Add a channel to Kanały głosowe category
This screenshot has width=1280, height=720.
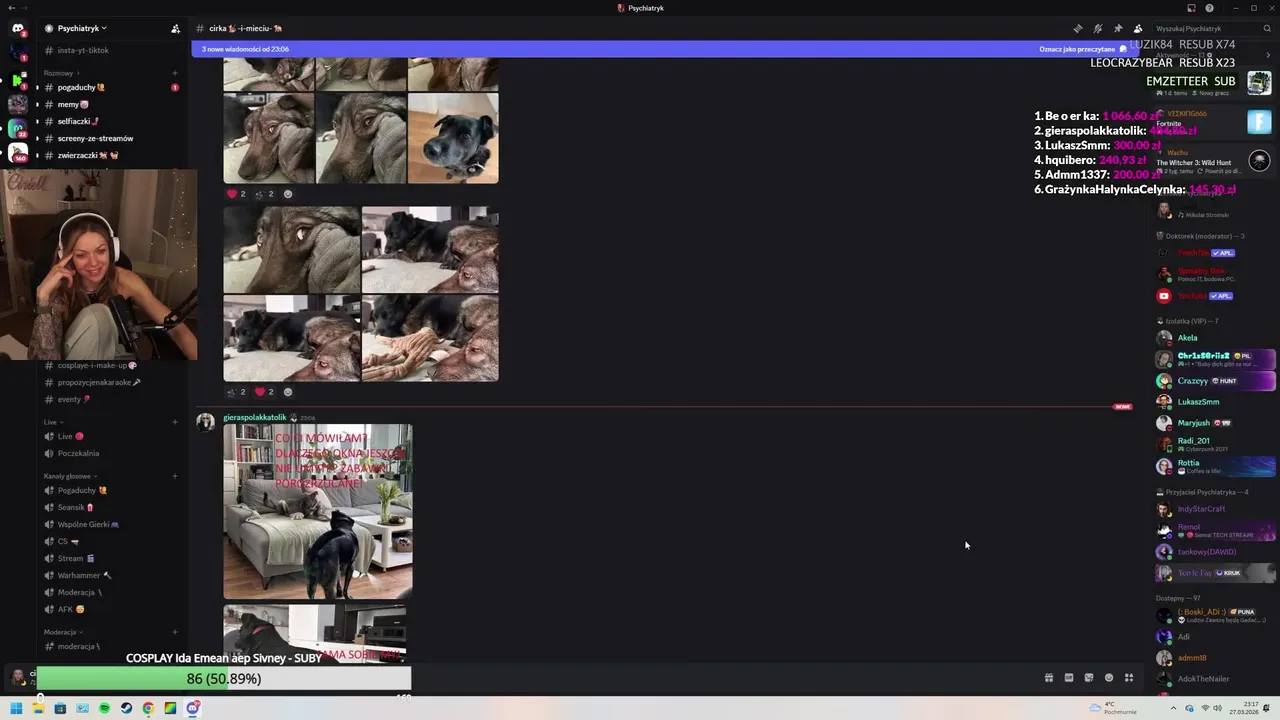[x=175, y=476]
